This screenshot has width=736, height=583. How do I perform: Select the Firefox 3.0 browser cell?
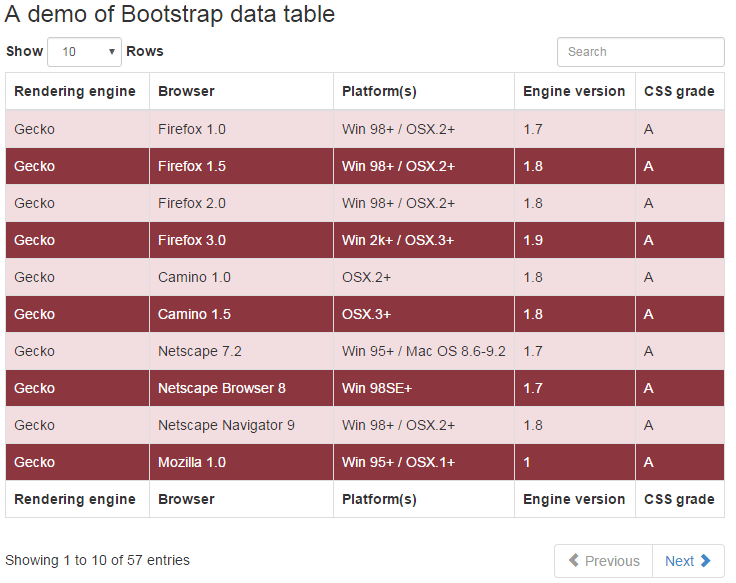[241, 240]
